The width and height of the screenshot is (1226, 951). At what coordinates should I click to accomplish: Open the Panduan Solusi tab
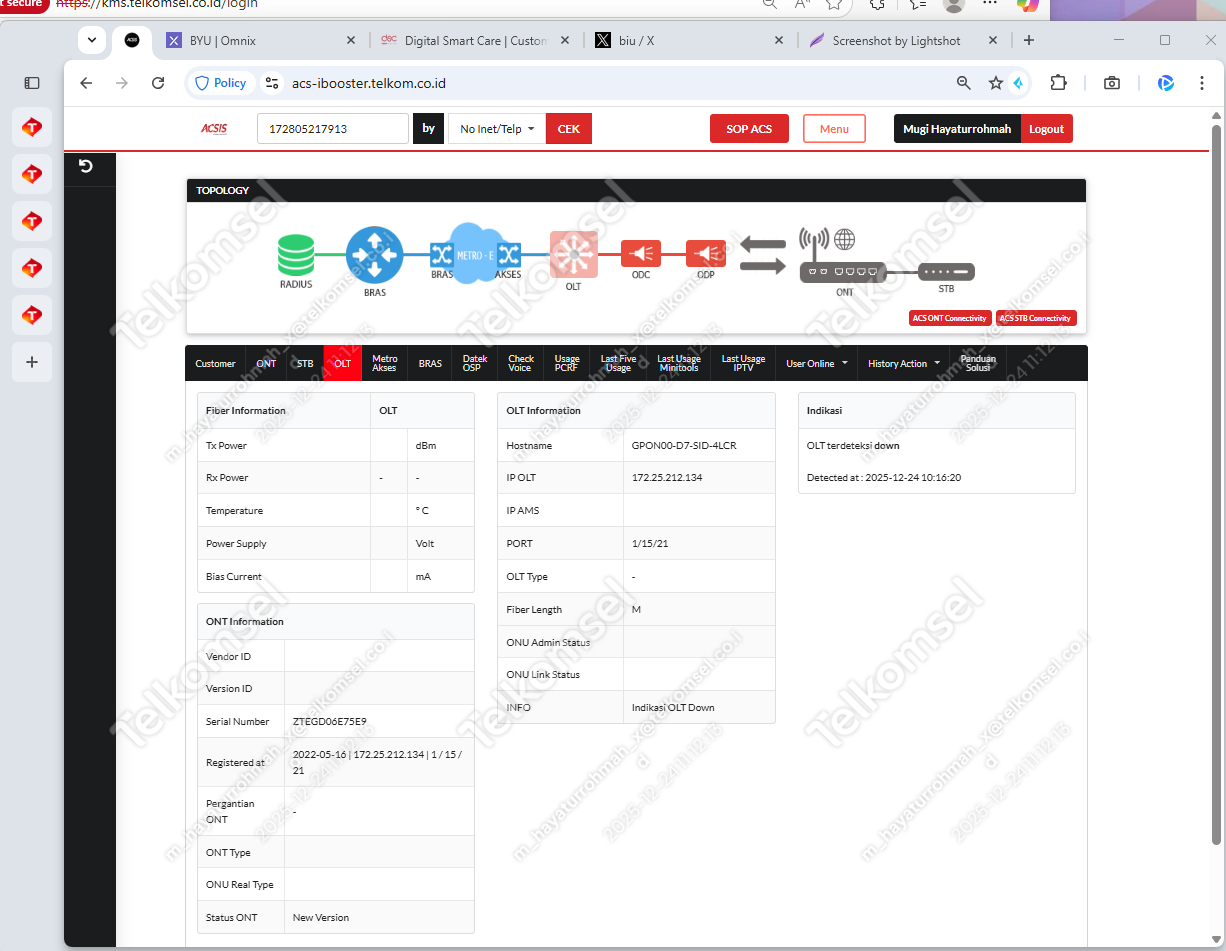pyautogui.click(x=978, y=363)
